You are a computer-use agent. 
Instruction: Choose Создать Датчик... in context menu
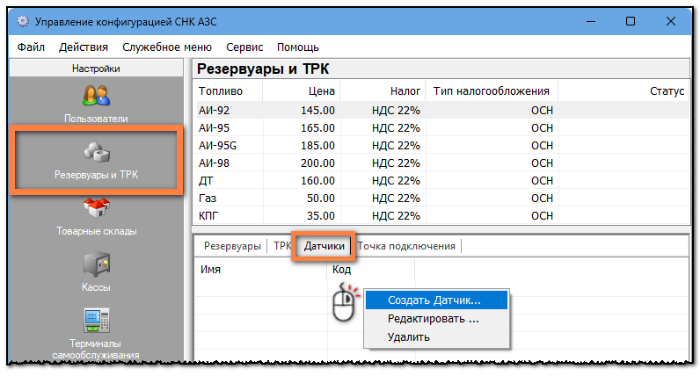(x=437, y=300)
